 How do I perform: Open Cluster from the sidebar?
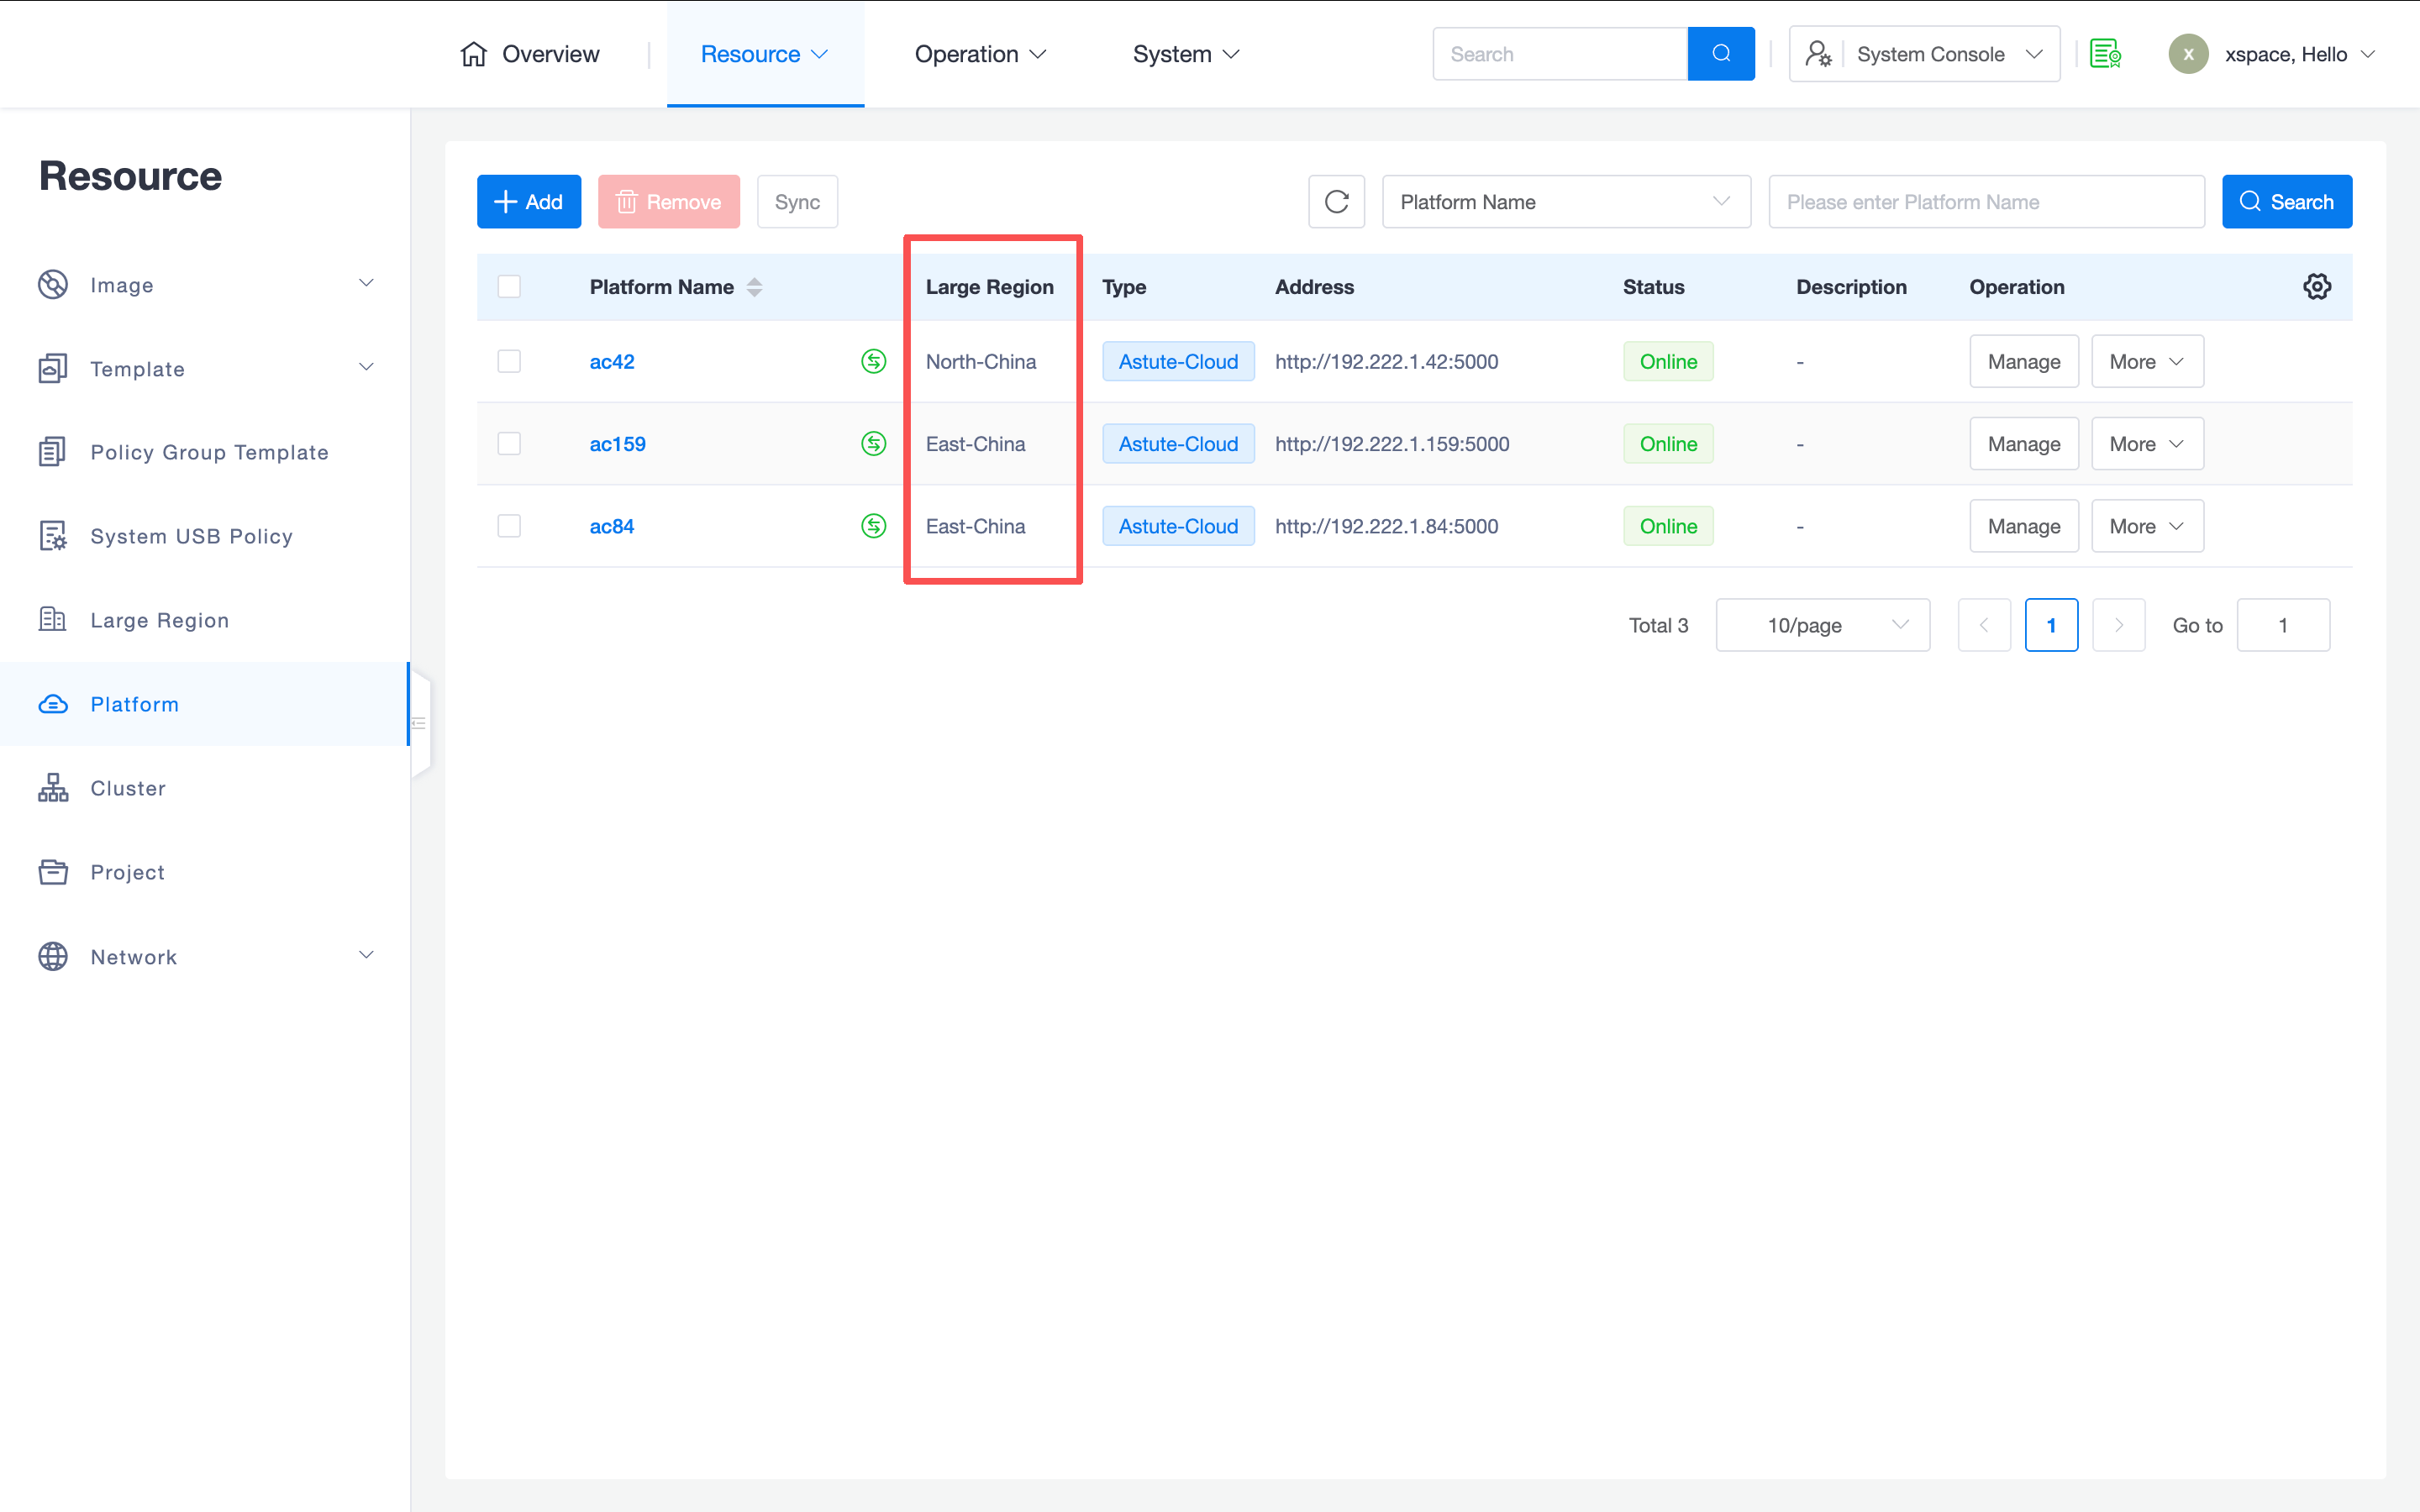point(128,788)
